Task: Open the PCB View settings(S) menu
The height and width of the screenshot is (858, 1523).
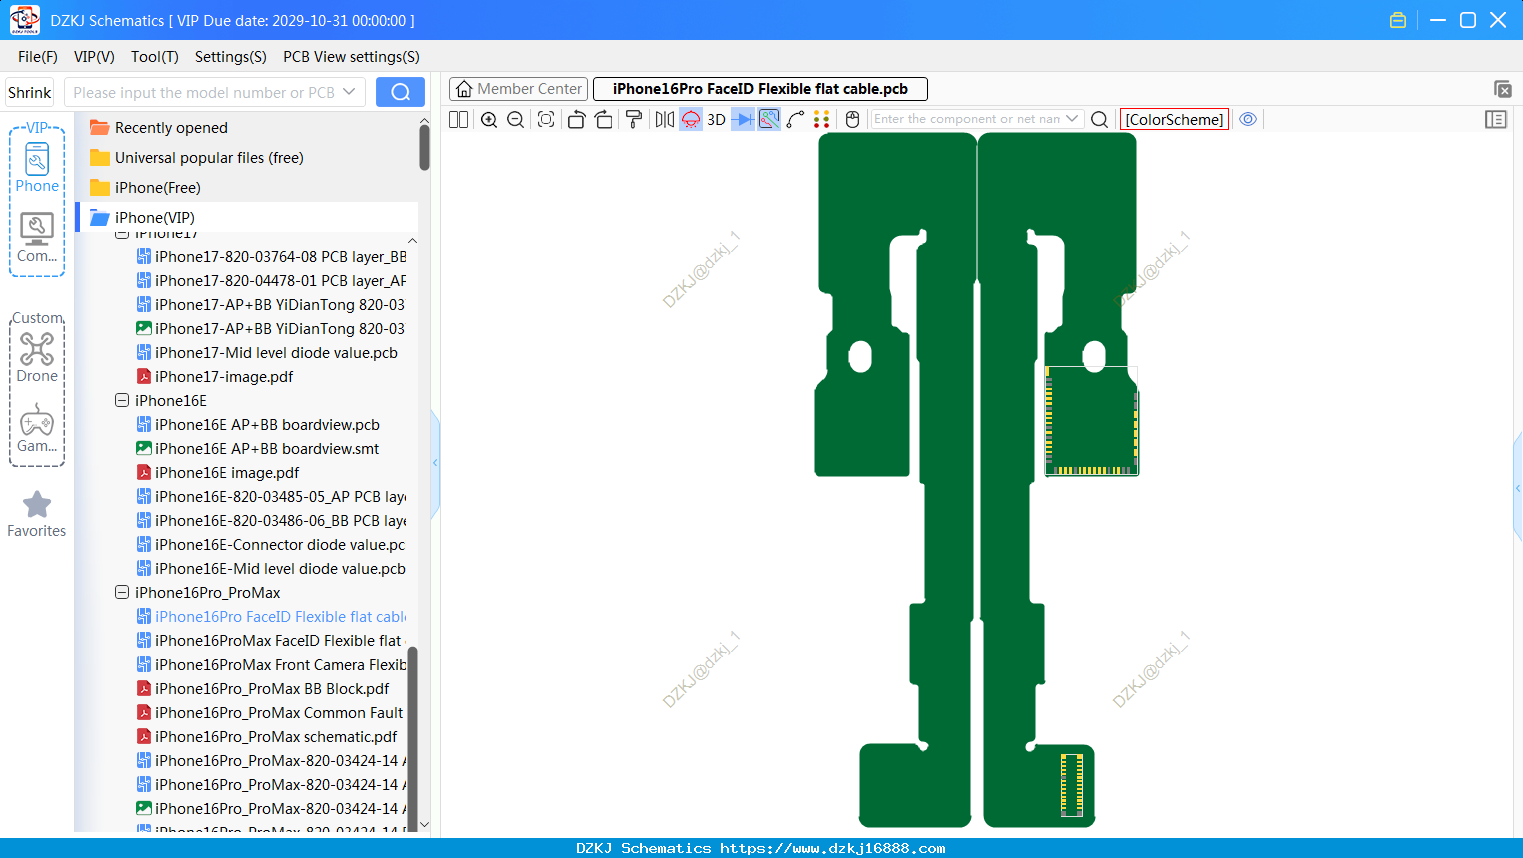Action: tap(351, 57)
